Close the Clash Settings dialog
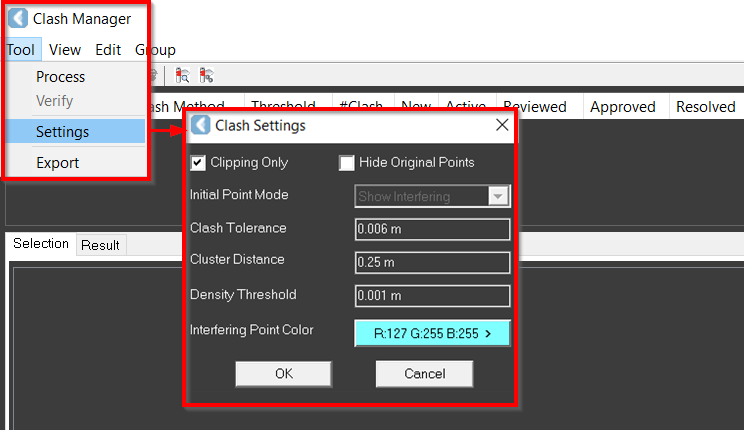The width and height of the screenshot is (744, 430). pos(502,125)
